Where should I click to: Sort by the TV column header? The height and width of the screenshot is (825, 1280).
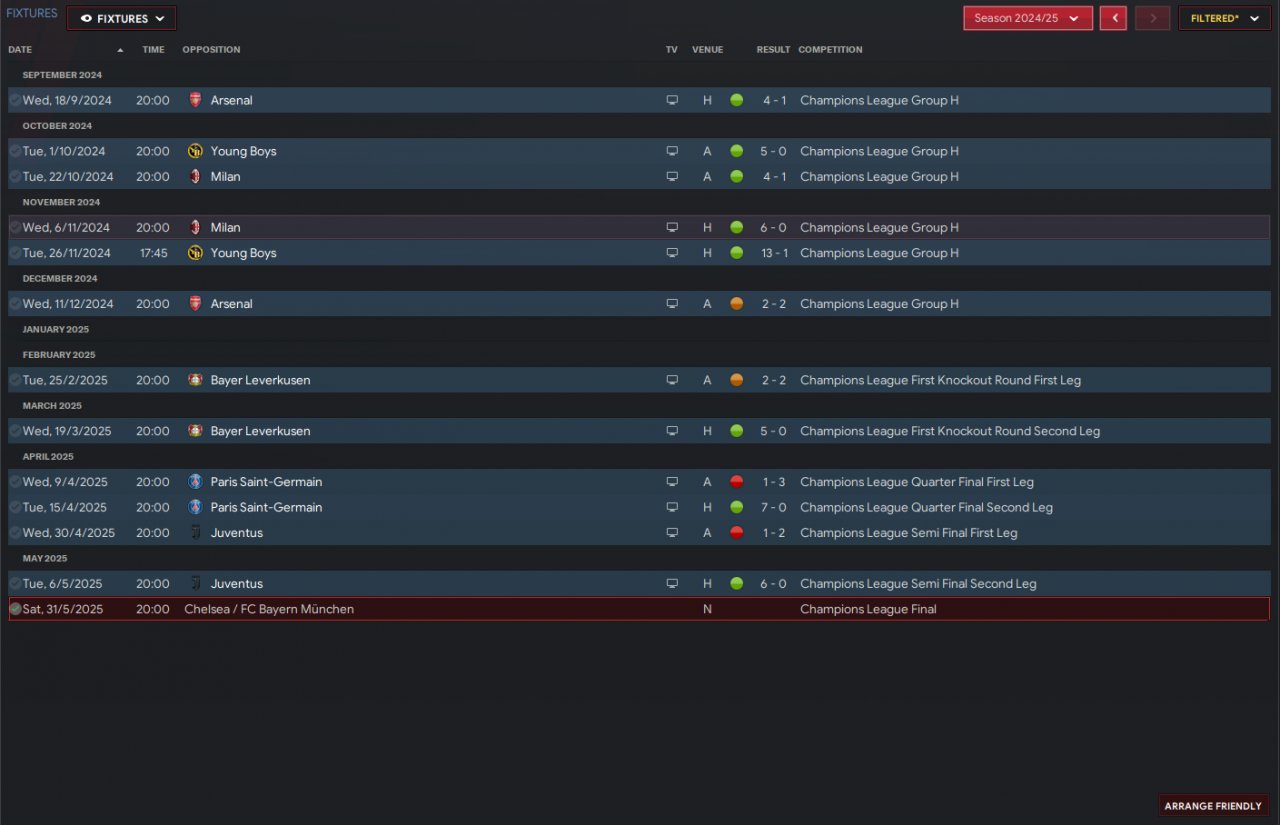pos(672,50)
